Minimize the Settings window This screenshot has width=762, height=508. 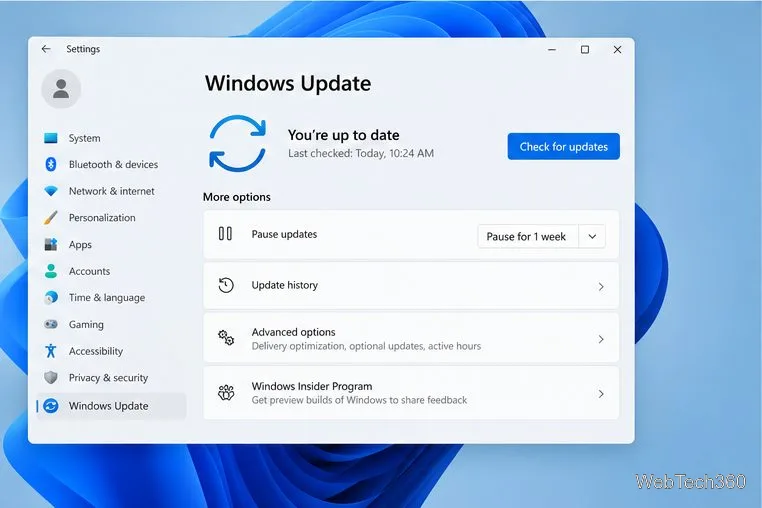point(552,49)
